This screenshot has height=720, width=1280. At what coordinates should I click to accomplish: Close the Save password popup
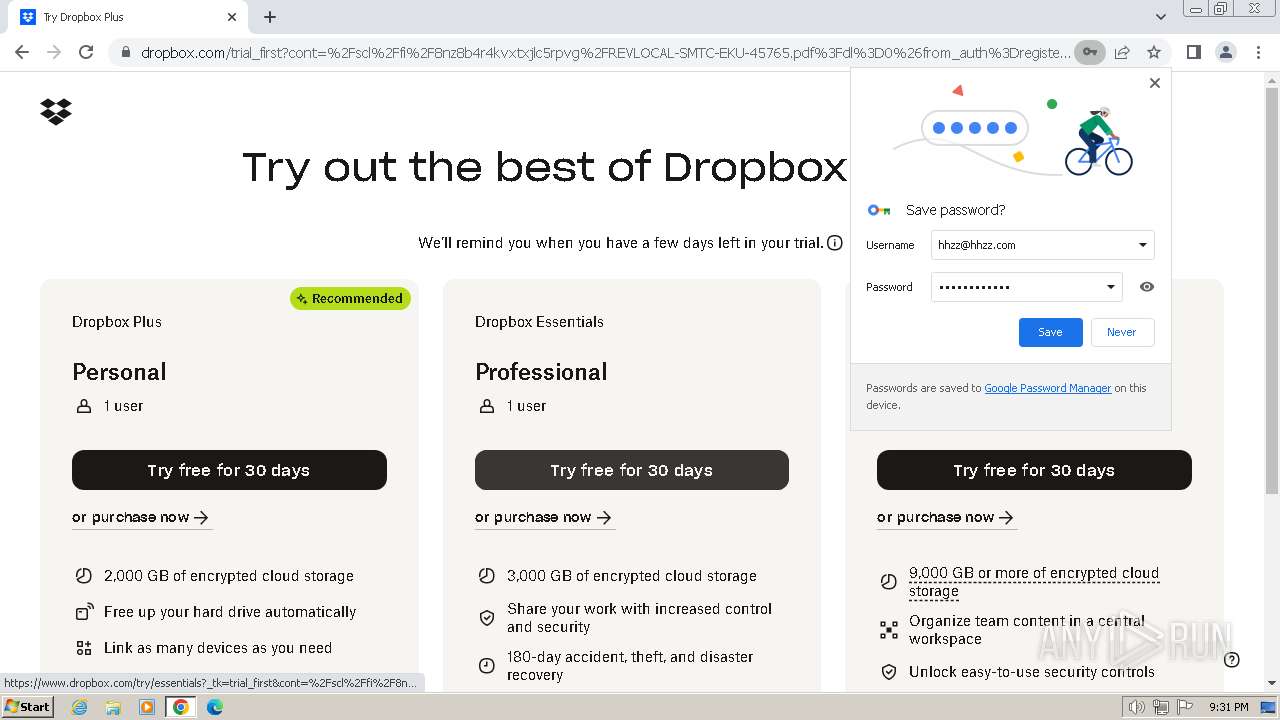tap(1155, 83)
